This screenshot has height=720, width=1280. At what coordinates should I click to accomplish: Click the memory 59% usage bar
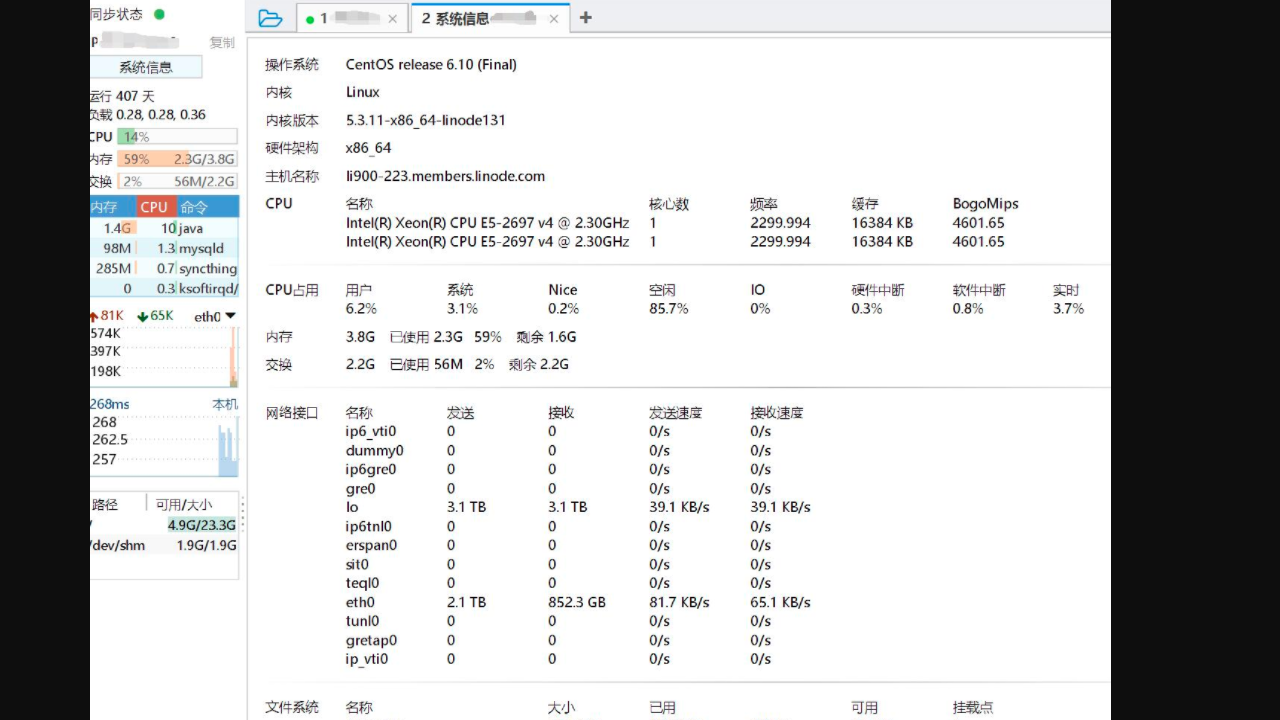coord(170,158)
